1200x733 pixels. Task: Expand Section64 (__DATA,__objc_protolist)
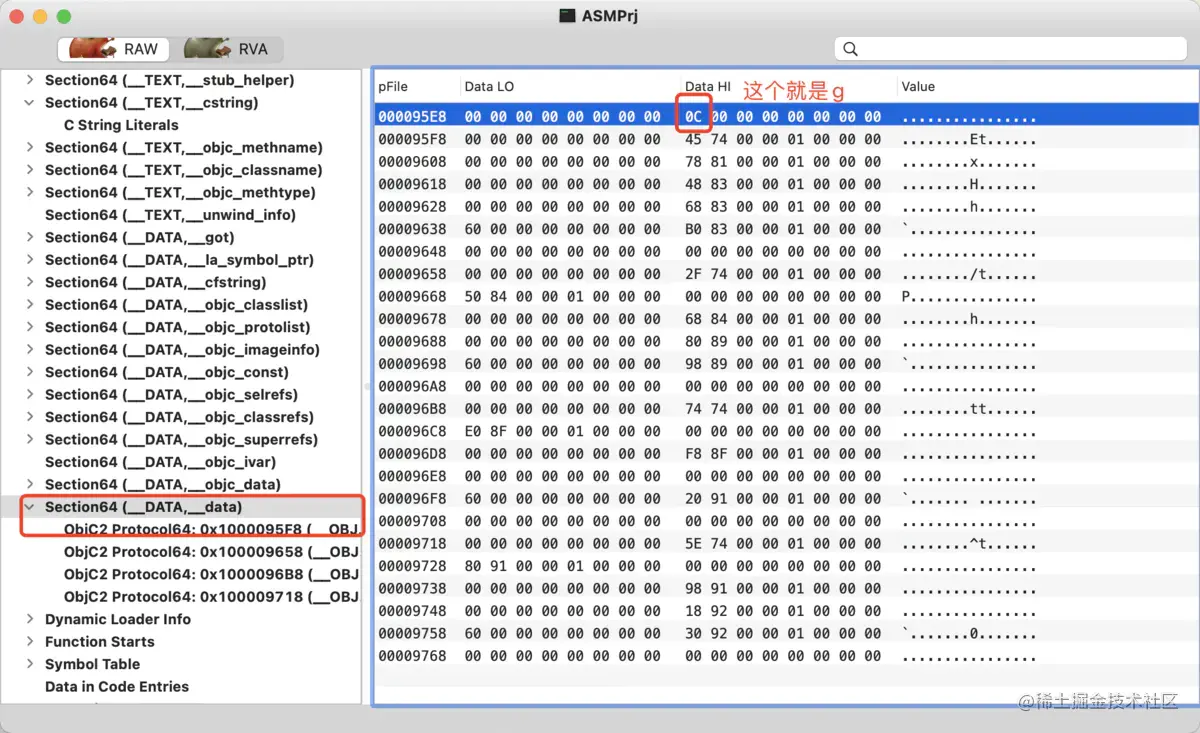(30, 327)
